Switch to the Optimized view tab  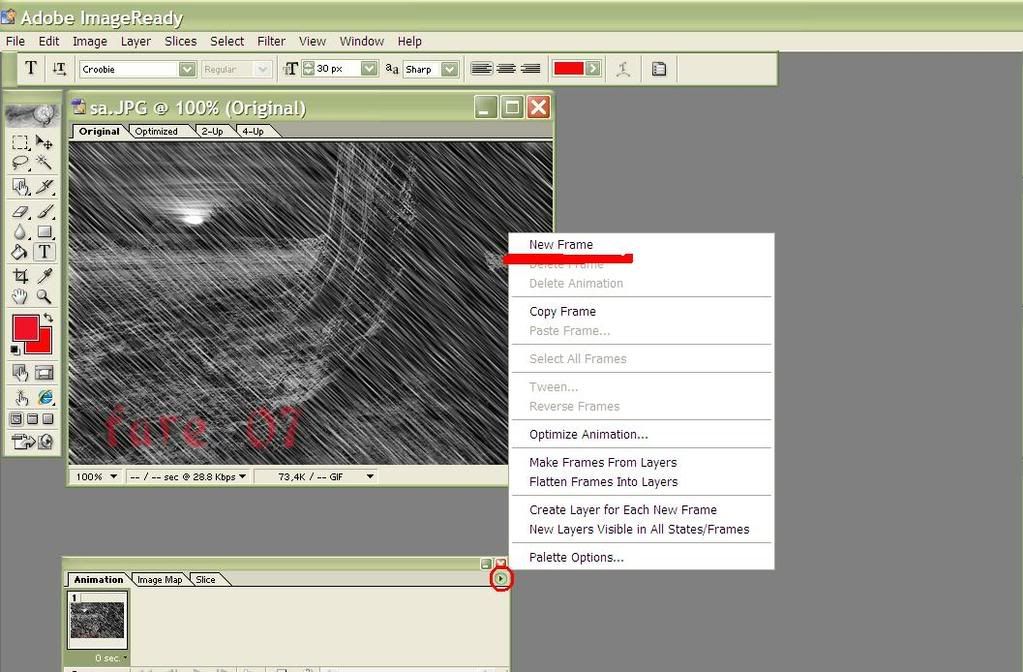point(157,131)
